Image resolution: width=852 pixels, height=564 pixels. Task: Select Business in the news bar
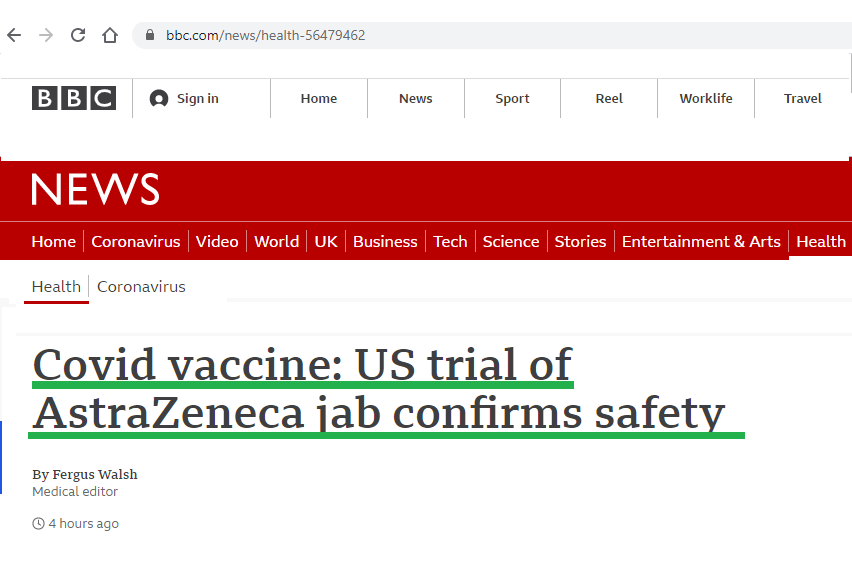(x=385, y=241)
